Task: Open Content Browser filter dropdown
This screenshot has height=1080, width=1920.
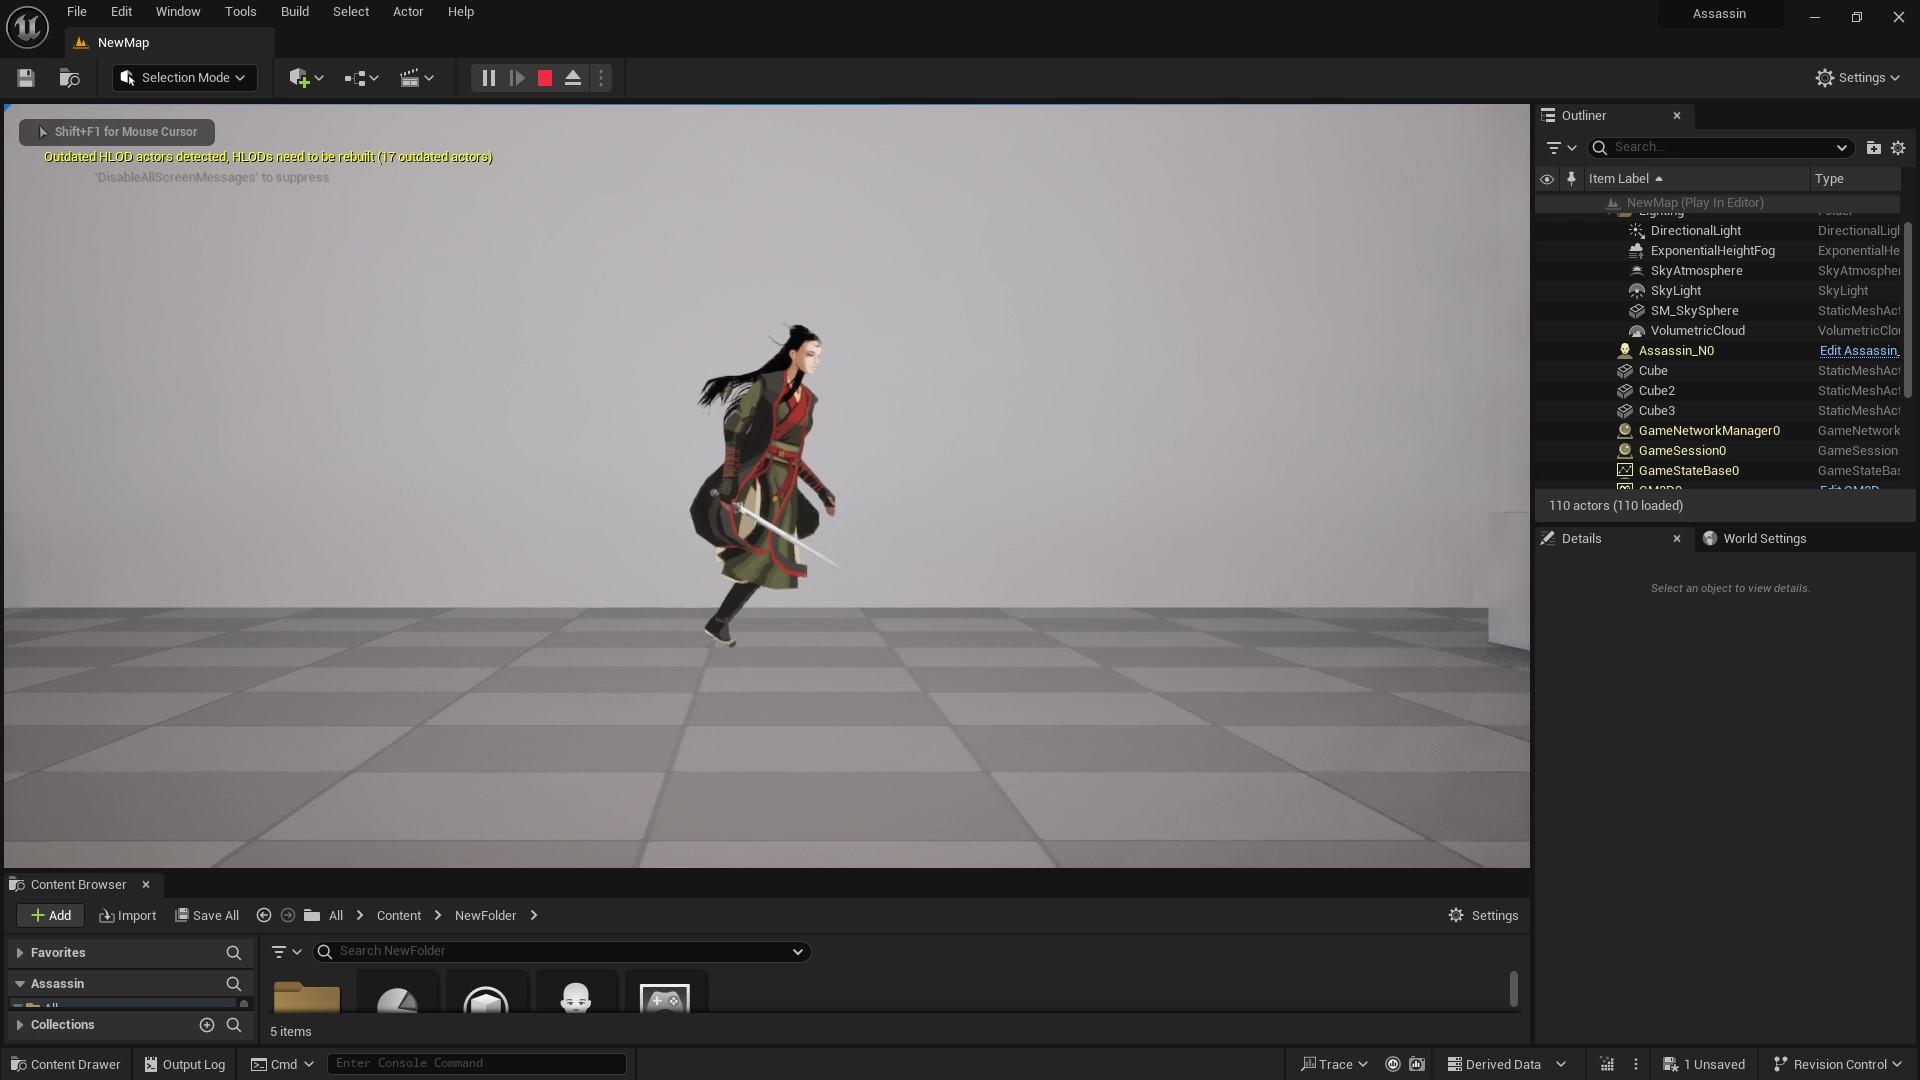Action: pyautogui.click(x=286, y=952)
